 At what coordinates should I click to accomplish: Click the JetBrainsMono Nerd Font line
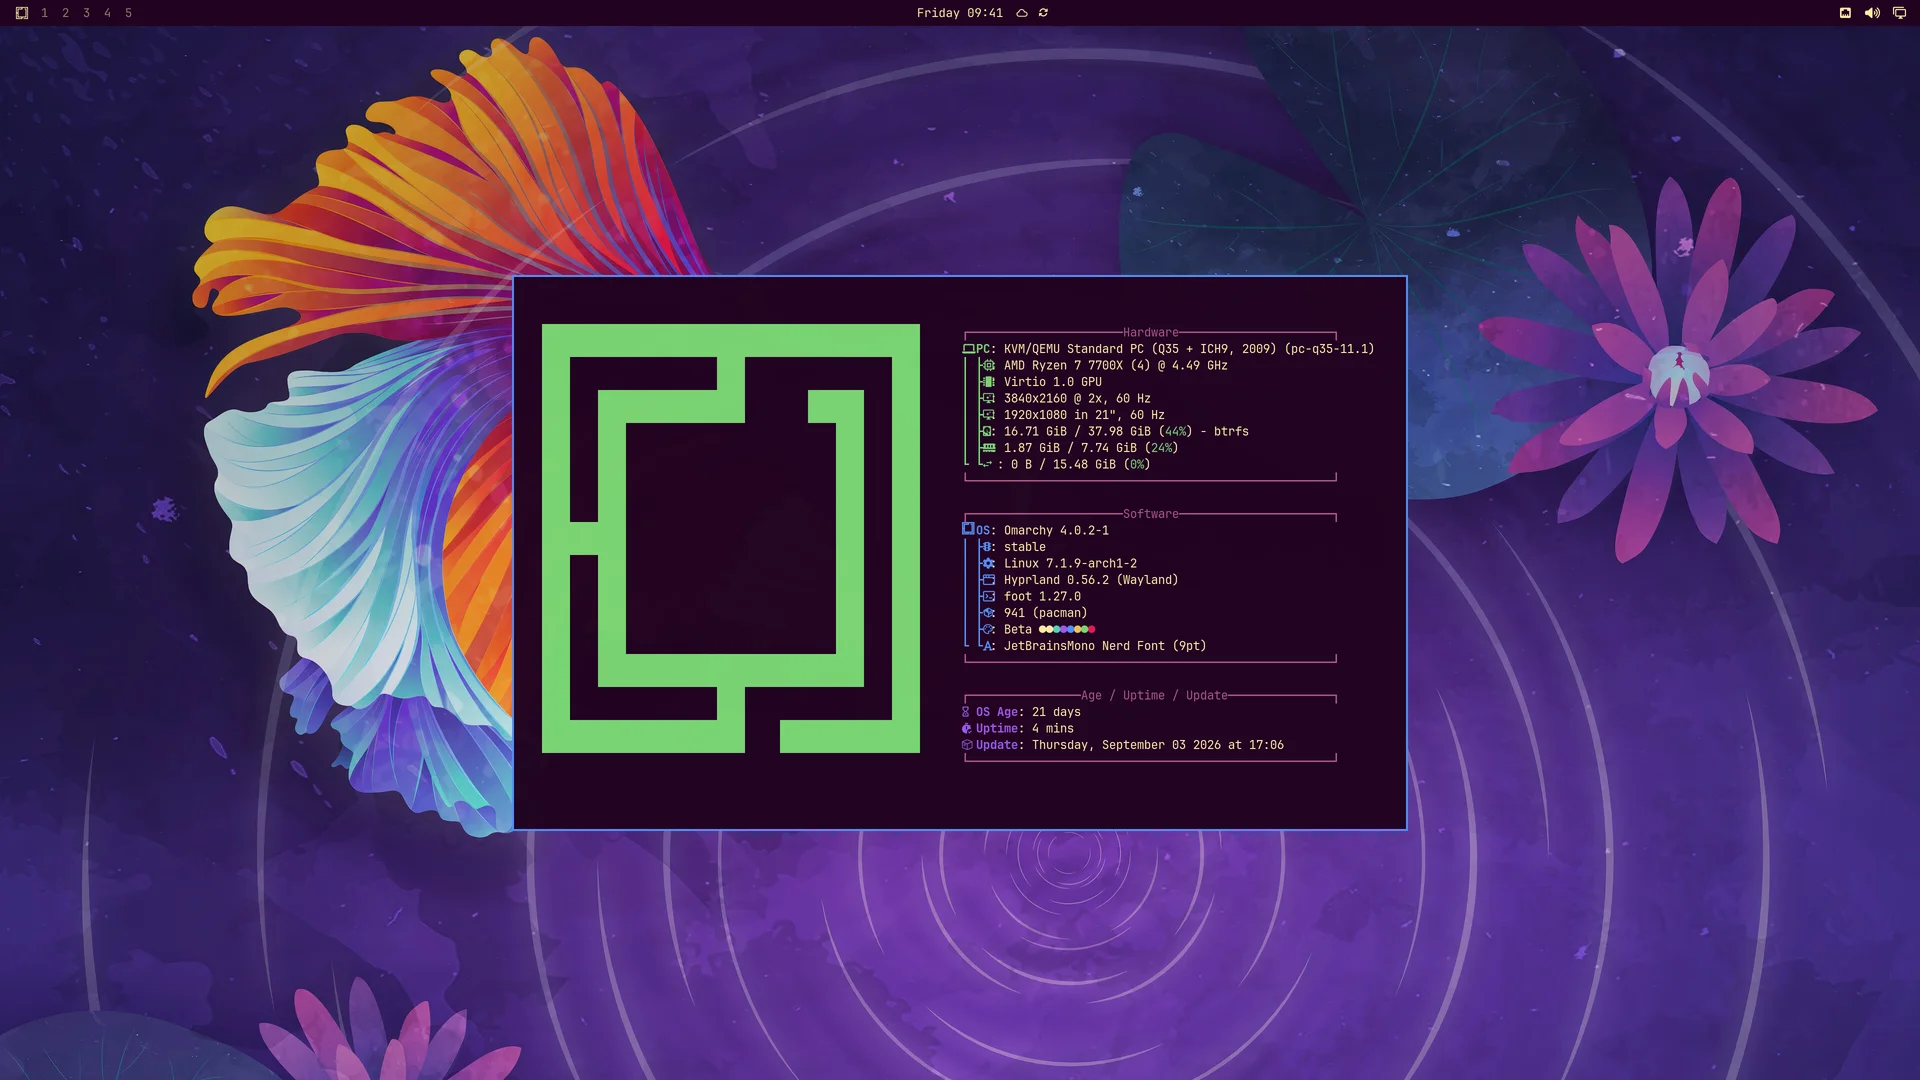1105,646
